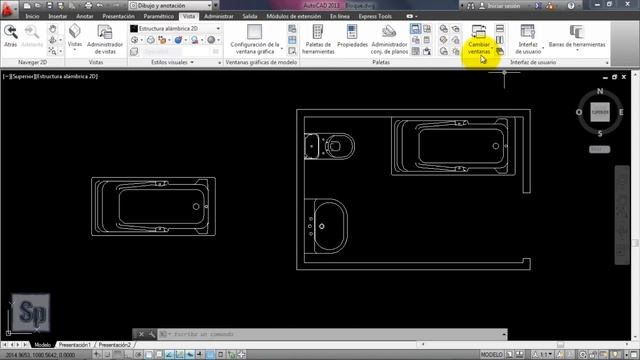Image resolution: width=640 pixels, height=360 pixels.
Task: Click the Plot printer icon in quick access toolbar
Action: [x=88, y=6]
